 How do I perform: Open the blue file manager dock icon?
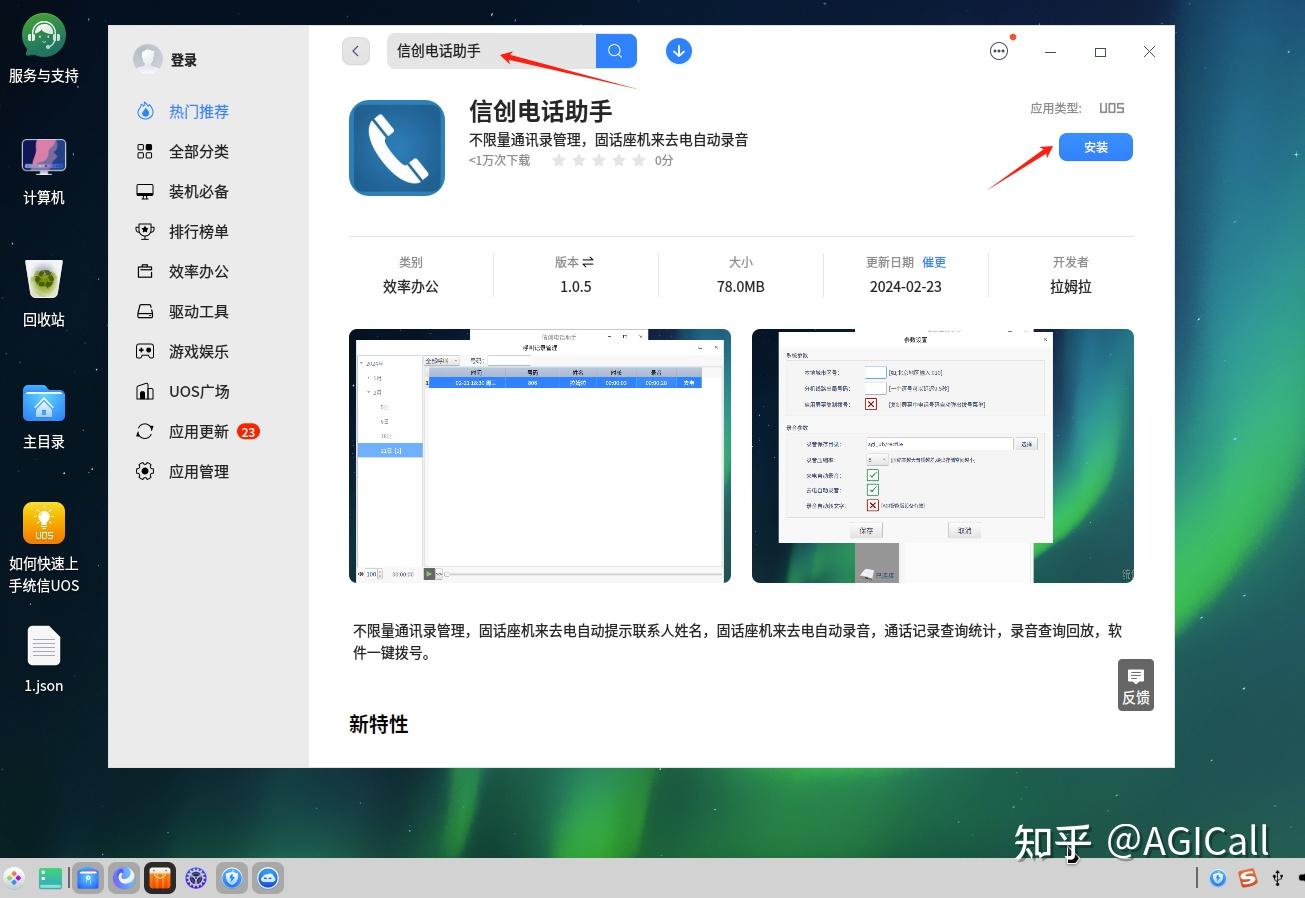pos(88,878)
